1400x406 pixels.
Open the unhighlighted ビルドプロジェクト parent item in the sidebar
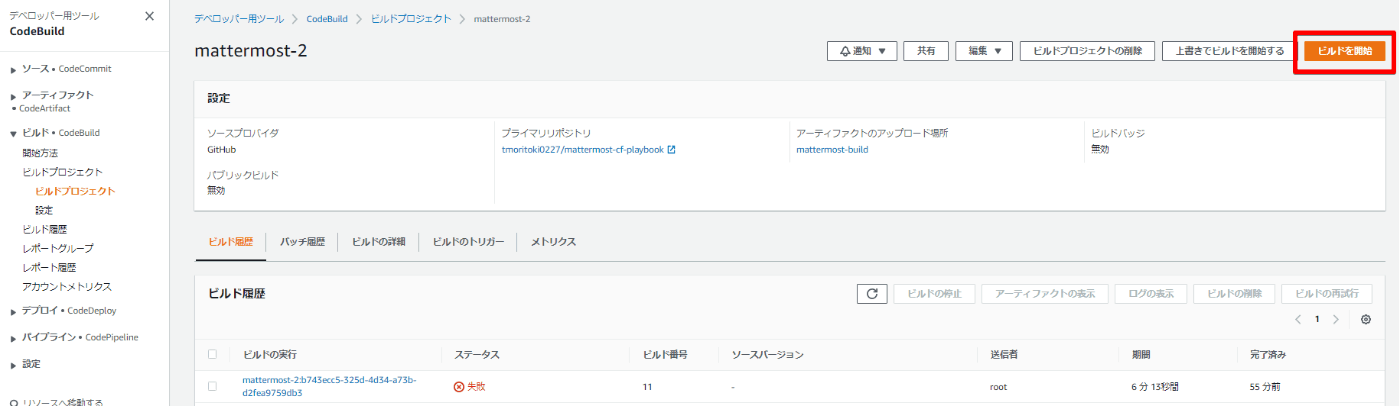coord(62,172)
